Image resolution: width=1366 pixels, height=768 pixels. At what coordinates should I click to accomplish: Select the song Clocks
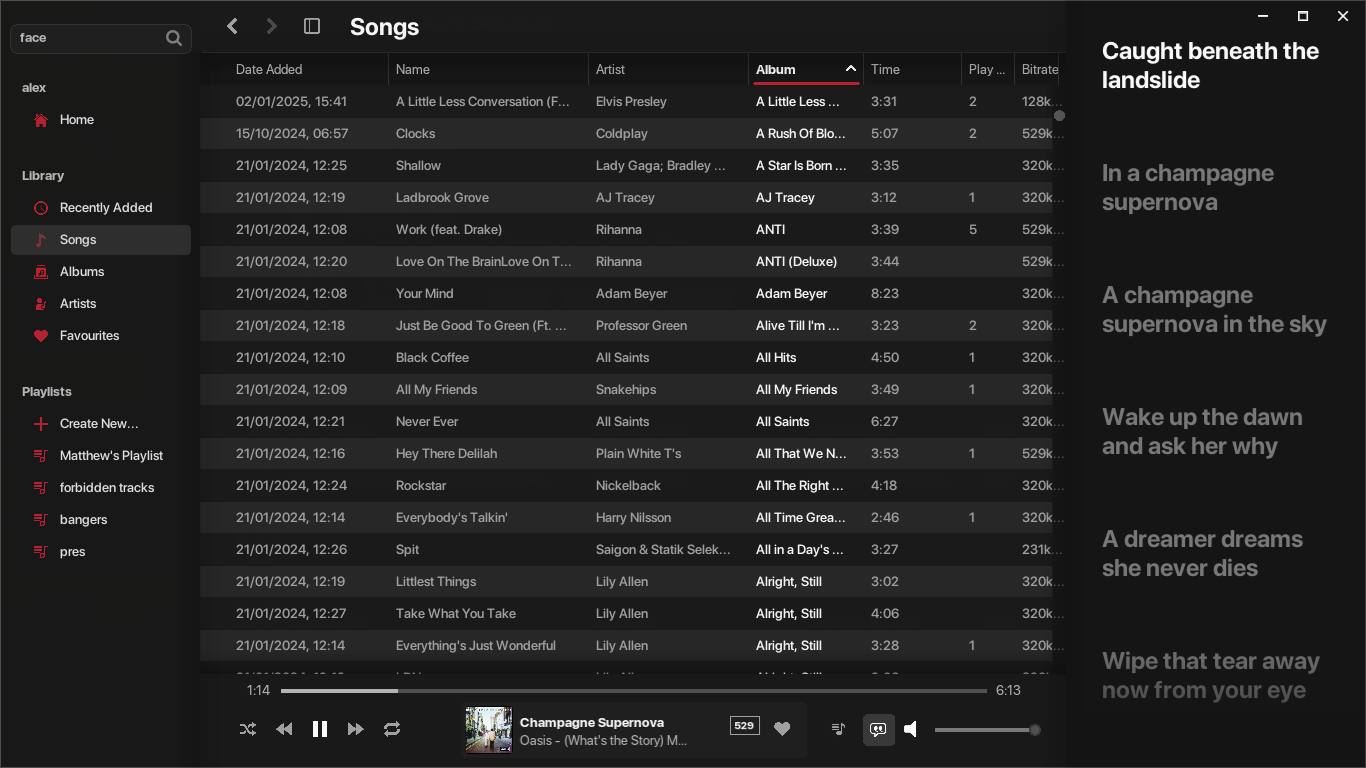626,134
